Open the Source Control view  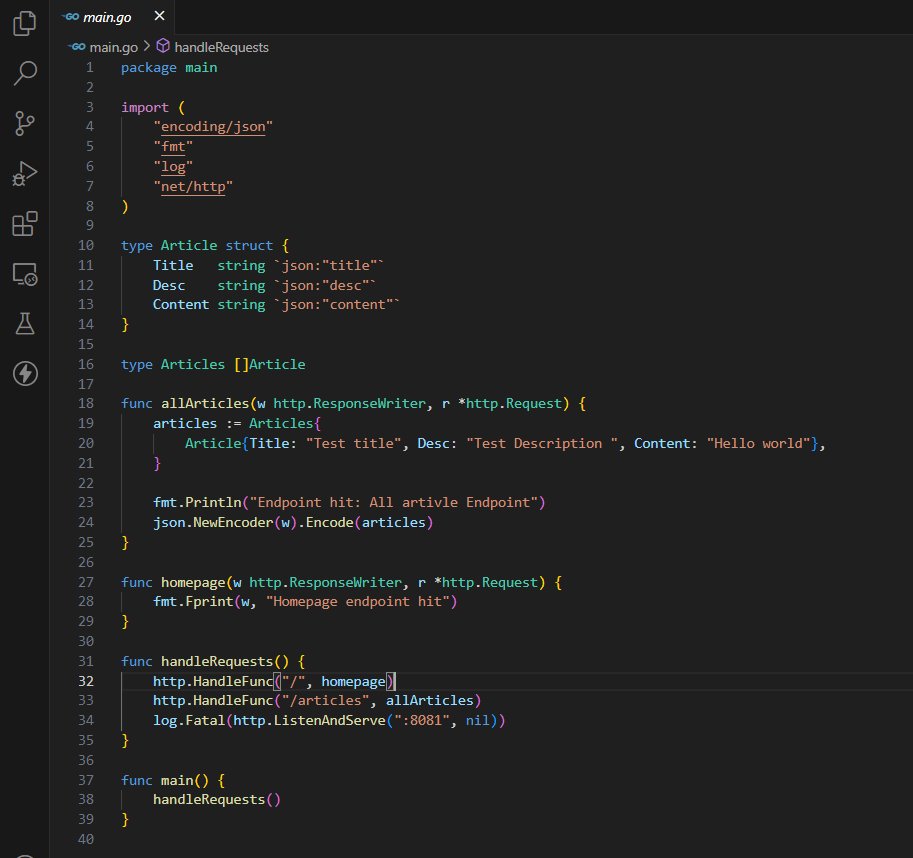click(23, 123)
